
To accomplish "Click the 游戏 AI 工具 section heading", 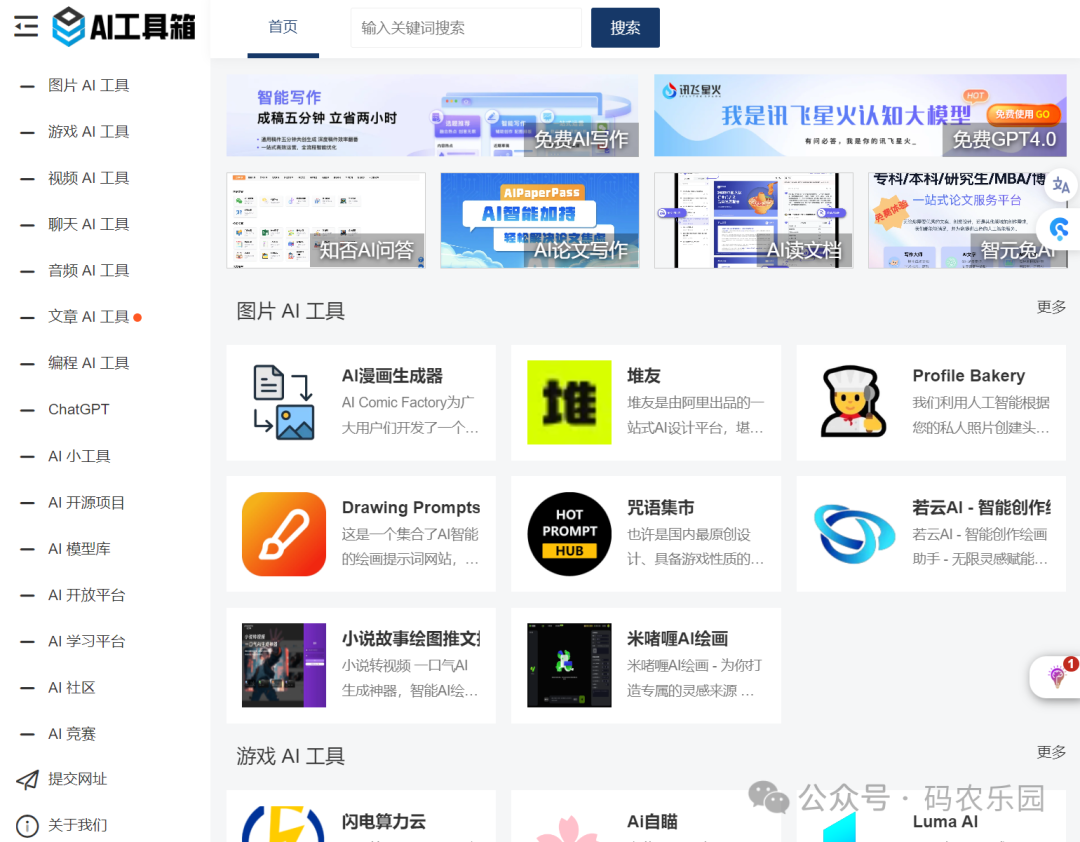I will [291, 757].
